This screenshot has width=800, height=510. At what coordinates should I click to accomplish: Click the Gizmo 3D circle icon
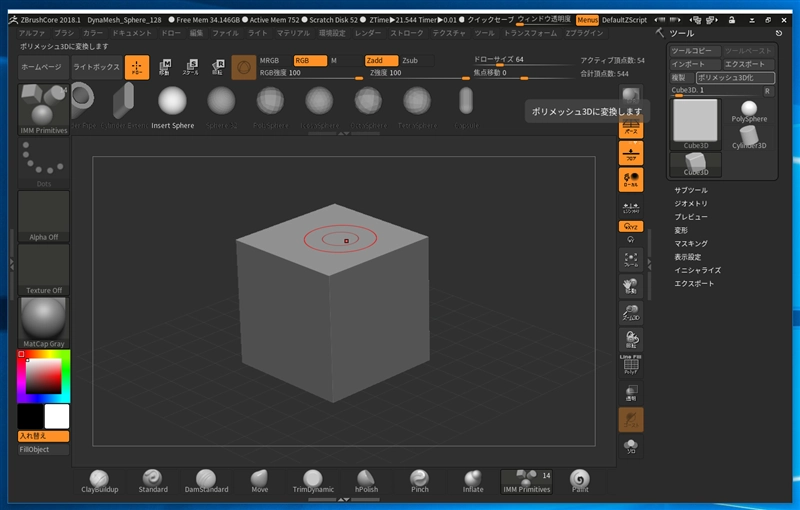point(243,67)
